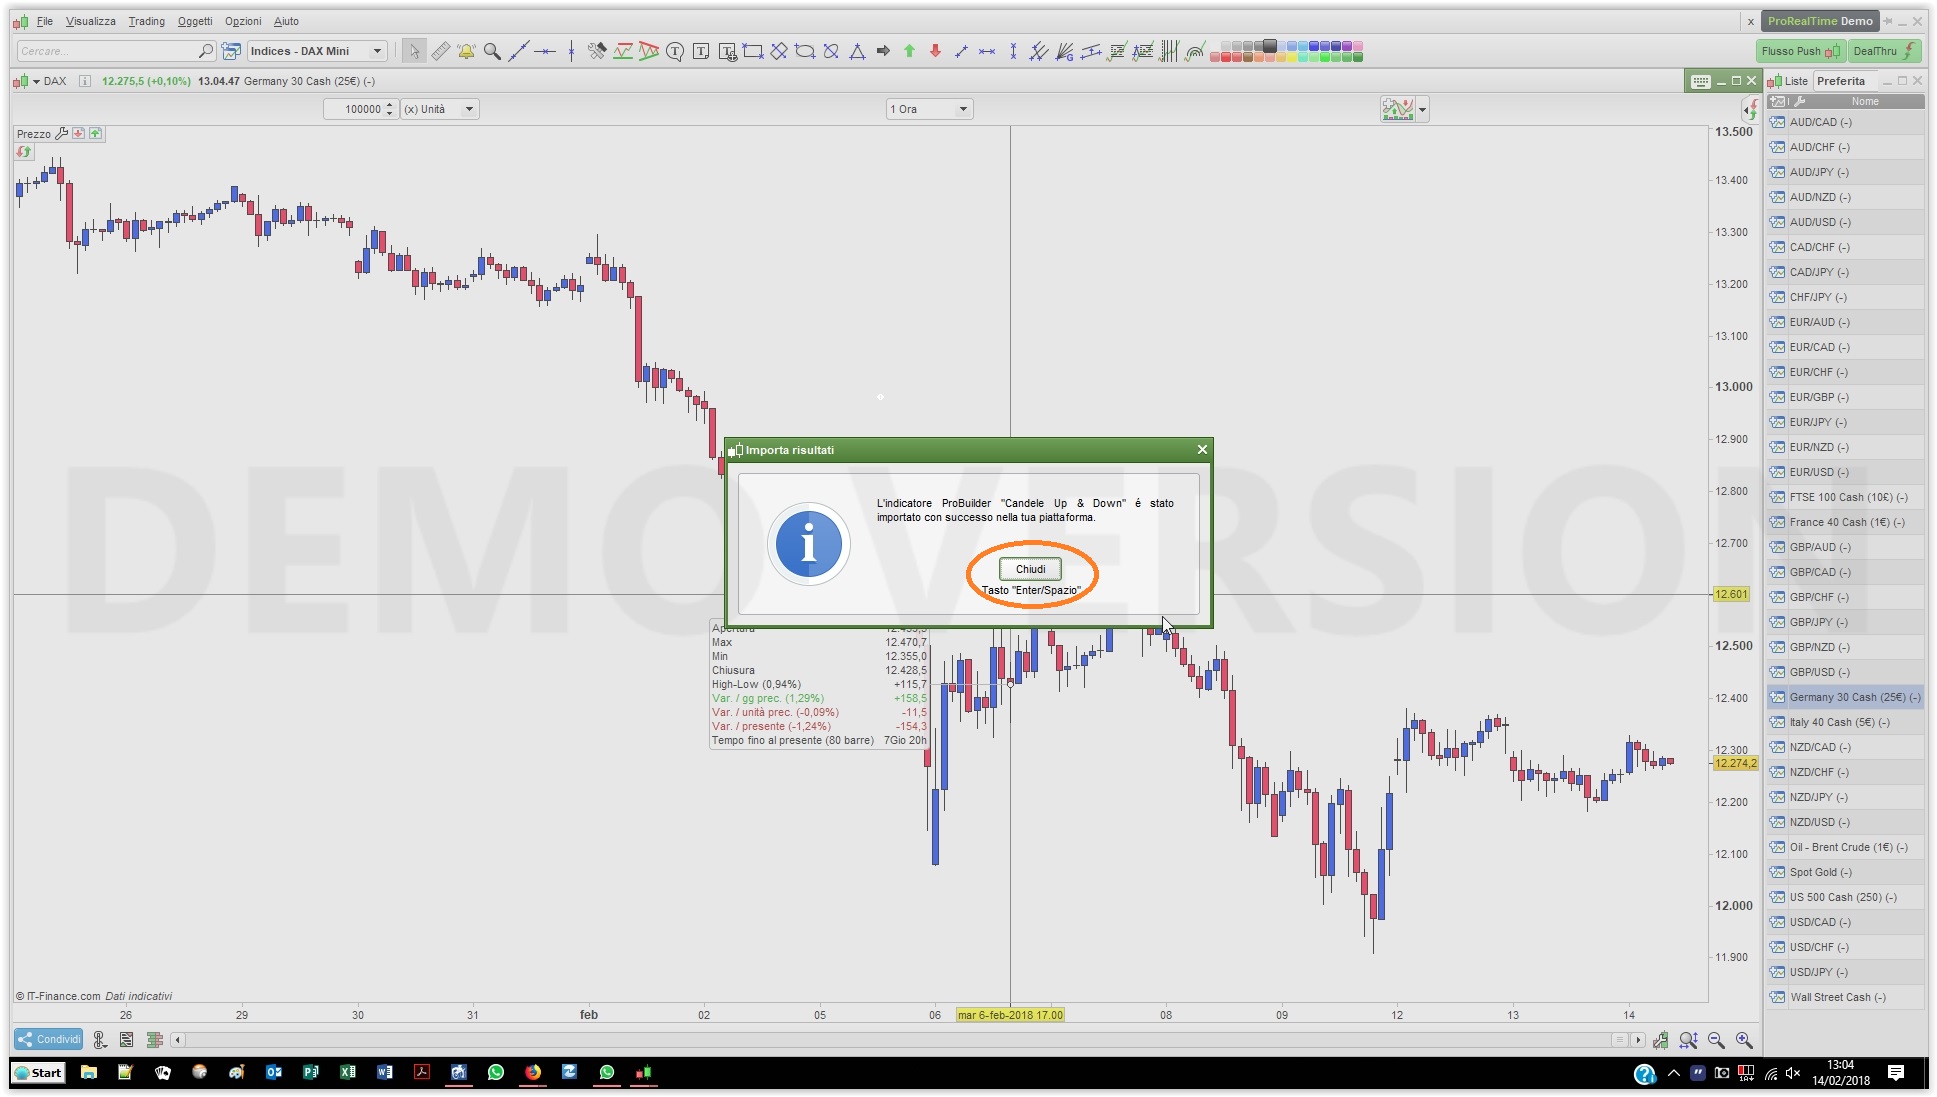Open Firefox from the taskbar

[x=533, y=1072]
